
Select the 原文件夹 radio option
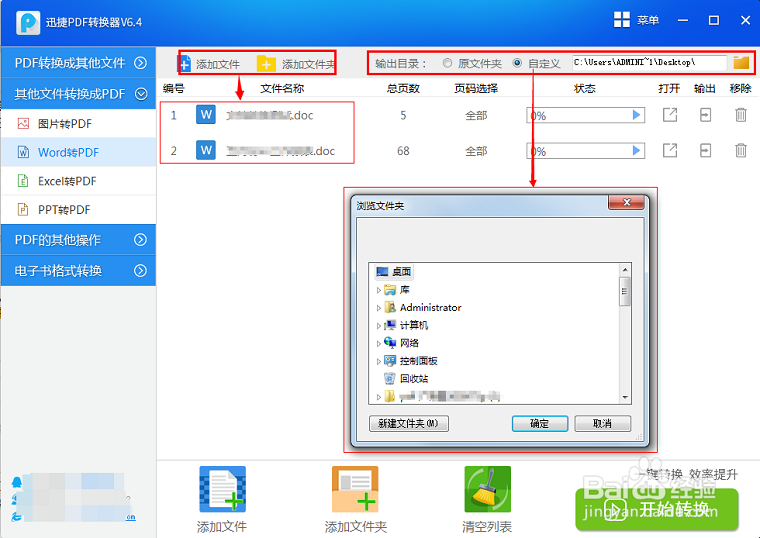(447, 63)
